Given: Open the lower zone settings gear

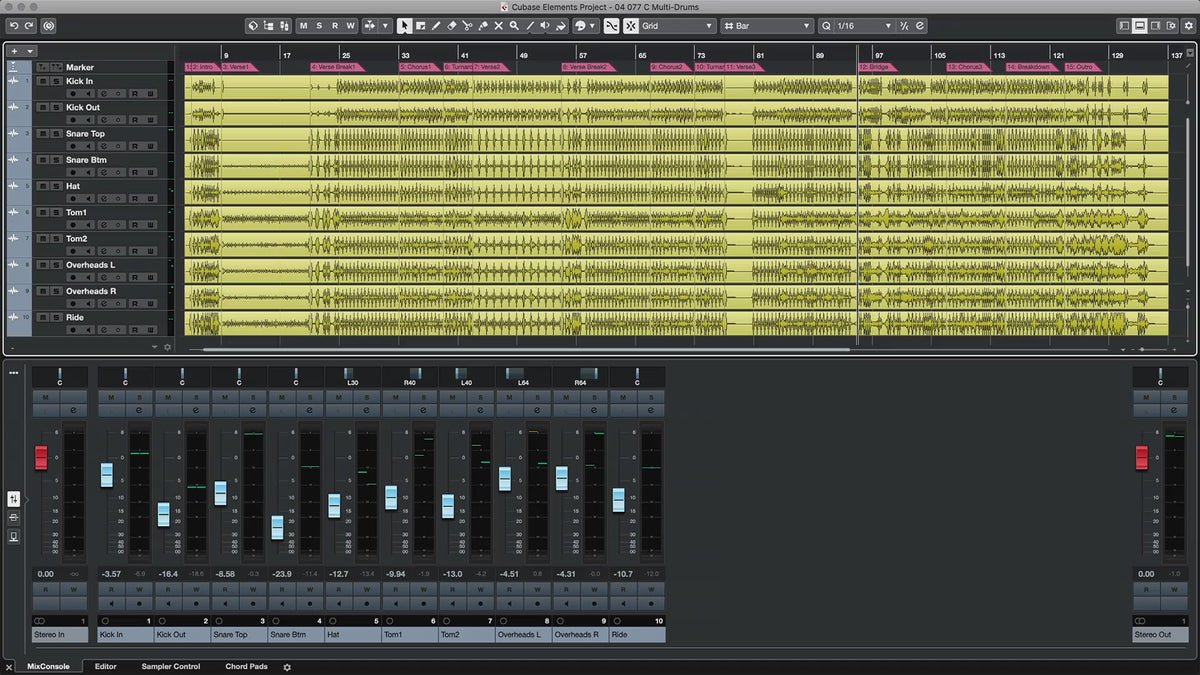Looking at the screenshot, I should coord(287,667).
